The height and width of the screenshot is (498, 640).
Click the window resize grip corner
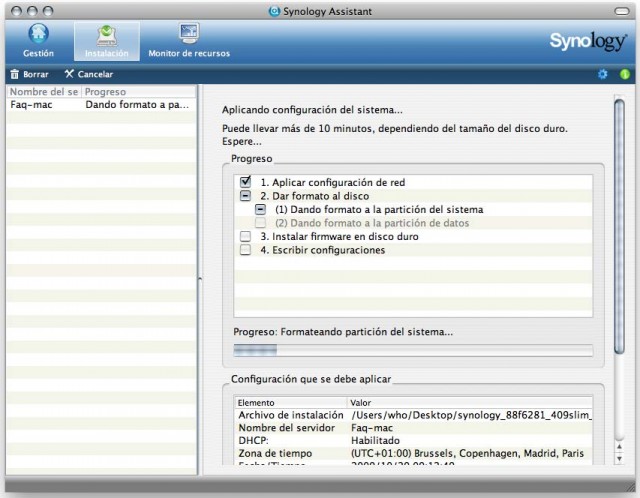pos(630,487)
